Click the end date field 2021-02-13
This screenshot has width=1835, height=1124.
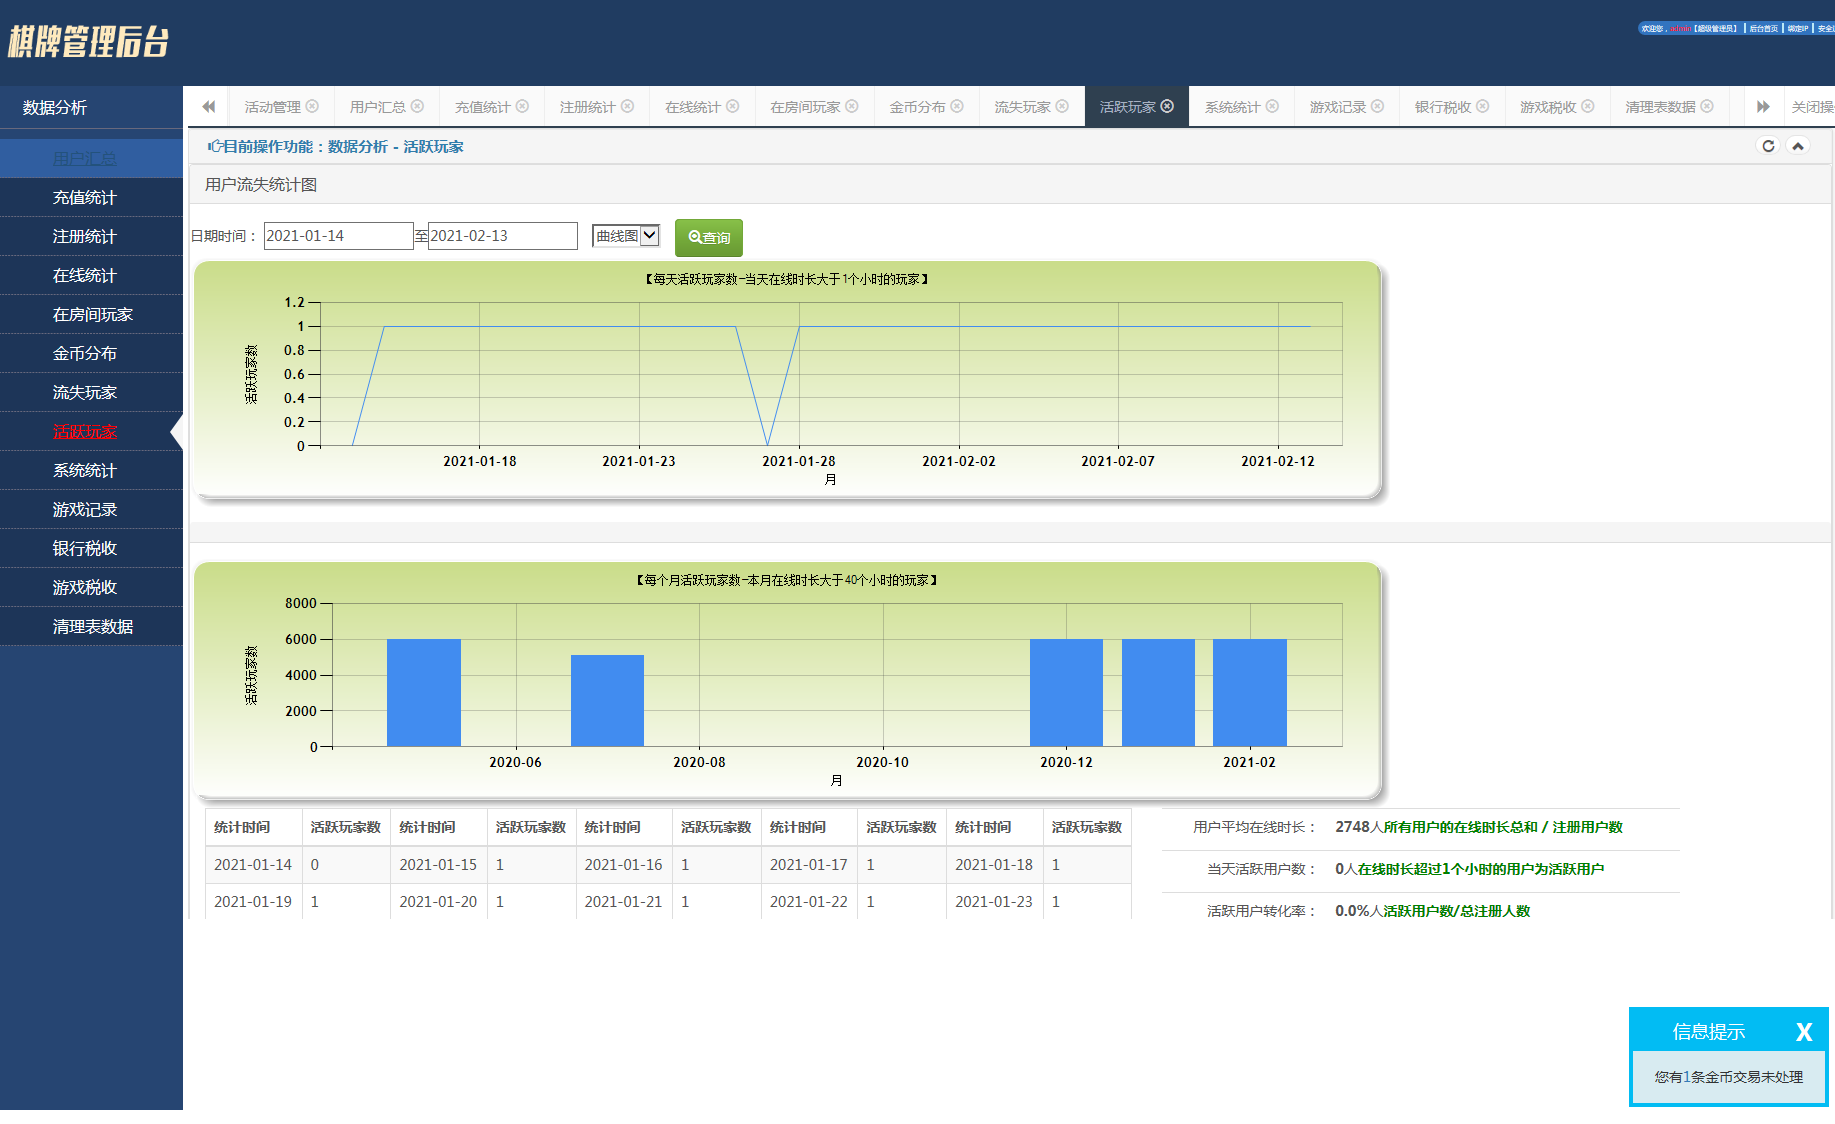pyautogui.click(x=502, y=236)
